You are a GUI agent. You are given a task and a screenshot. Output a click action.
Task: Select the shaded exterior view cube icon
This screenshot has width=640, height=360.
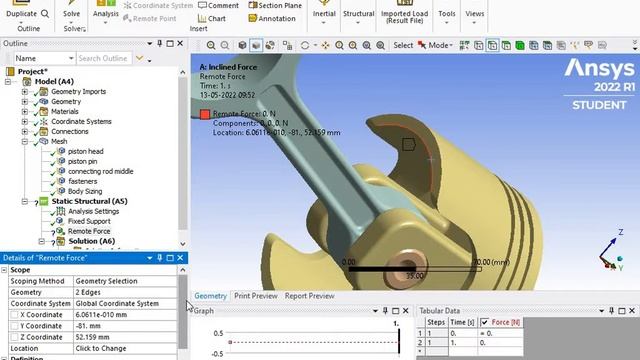[242, 45]
